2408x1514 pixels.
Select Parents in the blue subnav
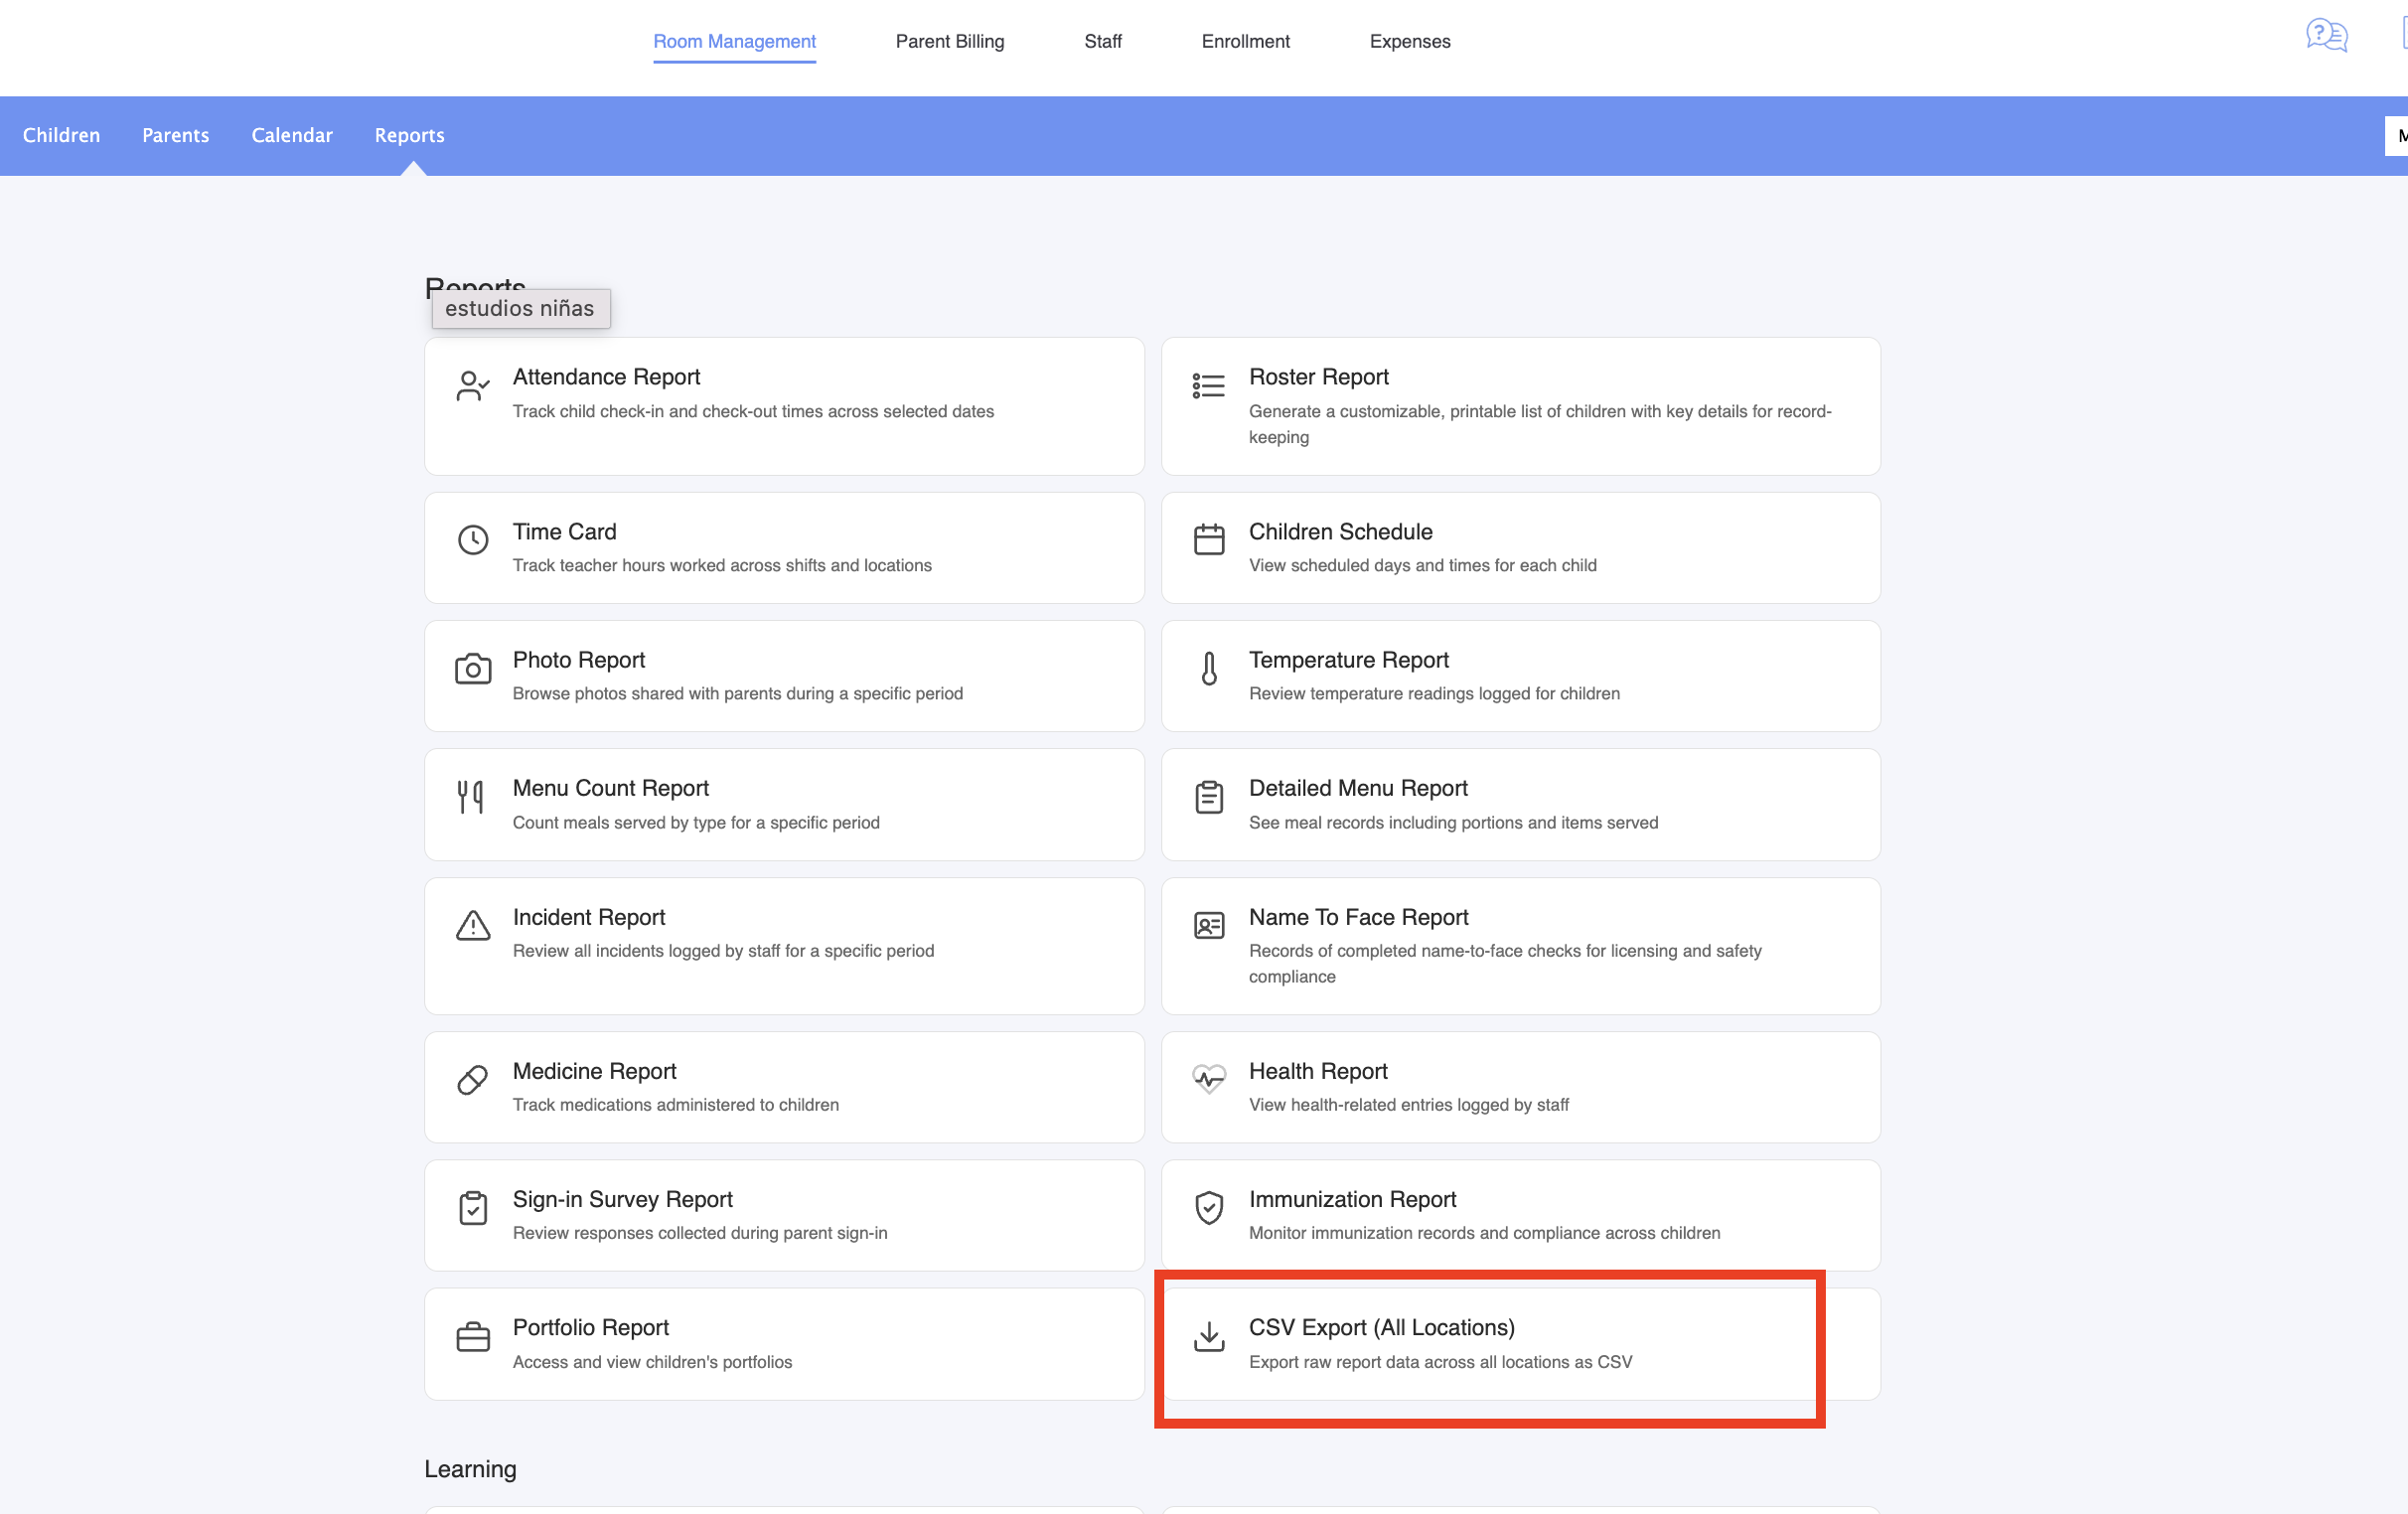[x=175, y=135]
